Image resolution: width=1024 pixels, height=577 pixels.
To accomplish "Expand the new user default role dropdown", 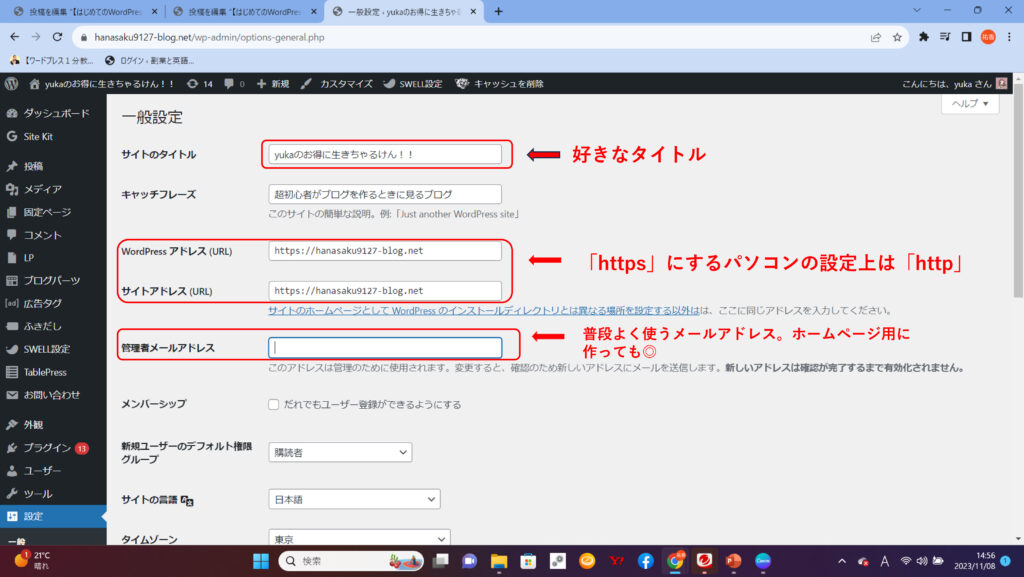I will tap(340, 452).
